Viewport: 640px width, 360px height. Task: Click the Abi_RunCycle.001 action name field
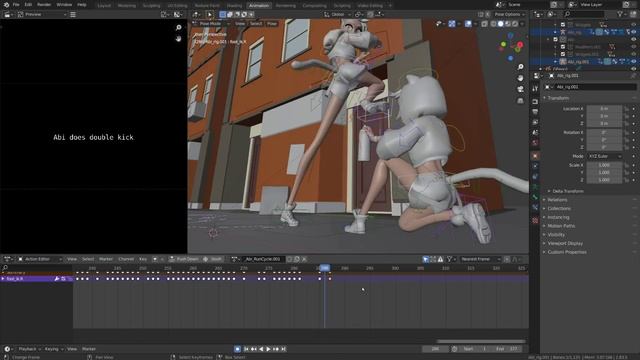pos(263,259)
